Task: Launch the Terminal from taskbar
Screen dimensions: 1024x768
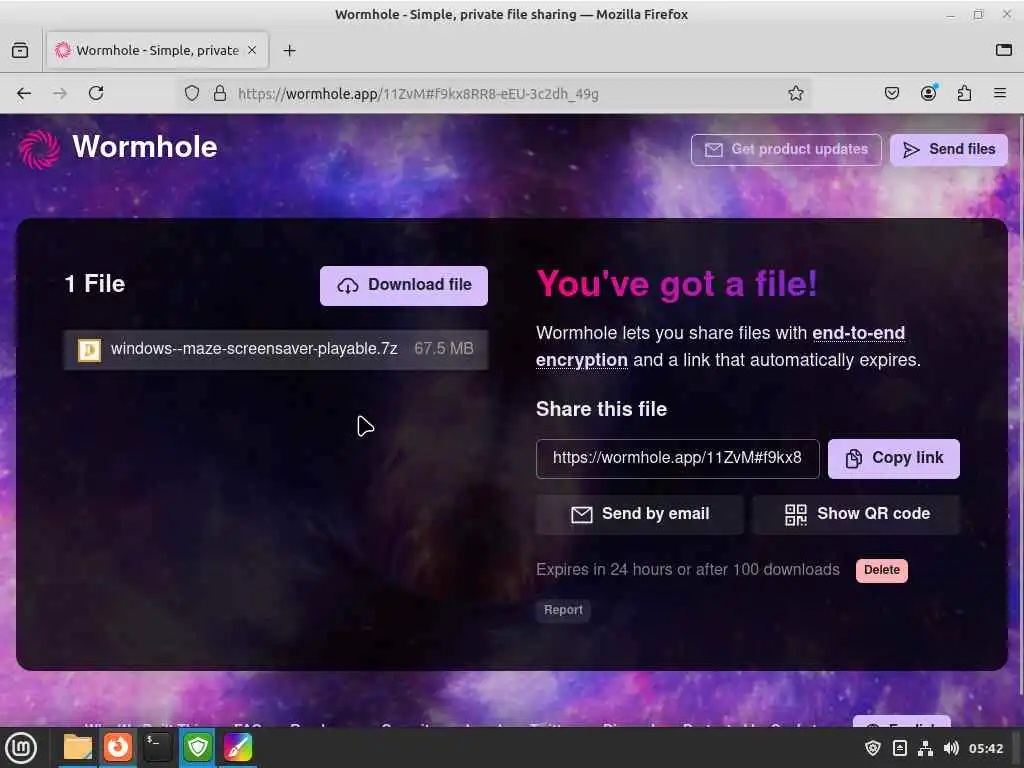Action: 157,747
